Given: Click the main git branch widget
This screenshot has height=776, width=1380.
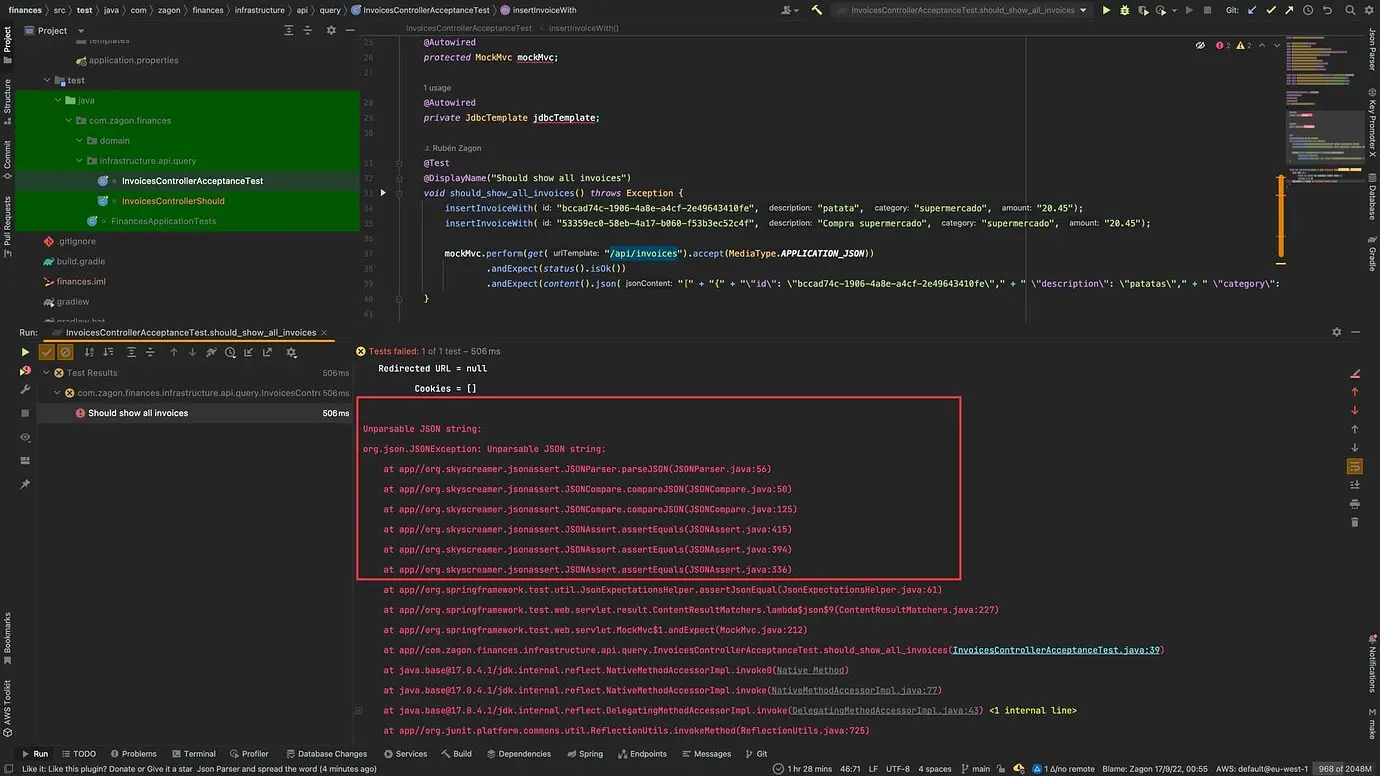Looking at the screenshot, I should tap(975, 769).
